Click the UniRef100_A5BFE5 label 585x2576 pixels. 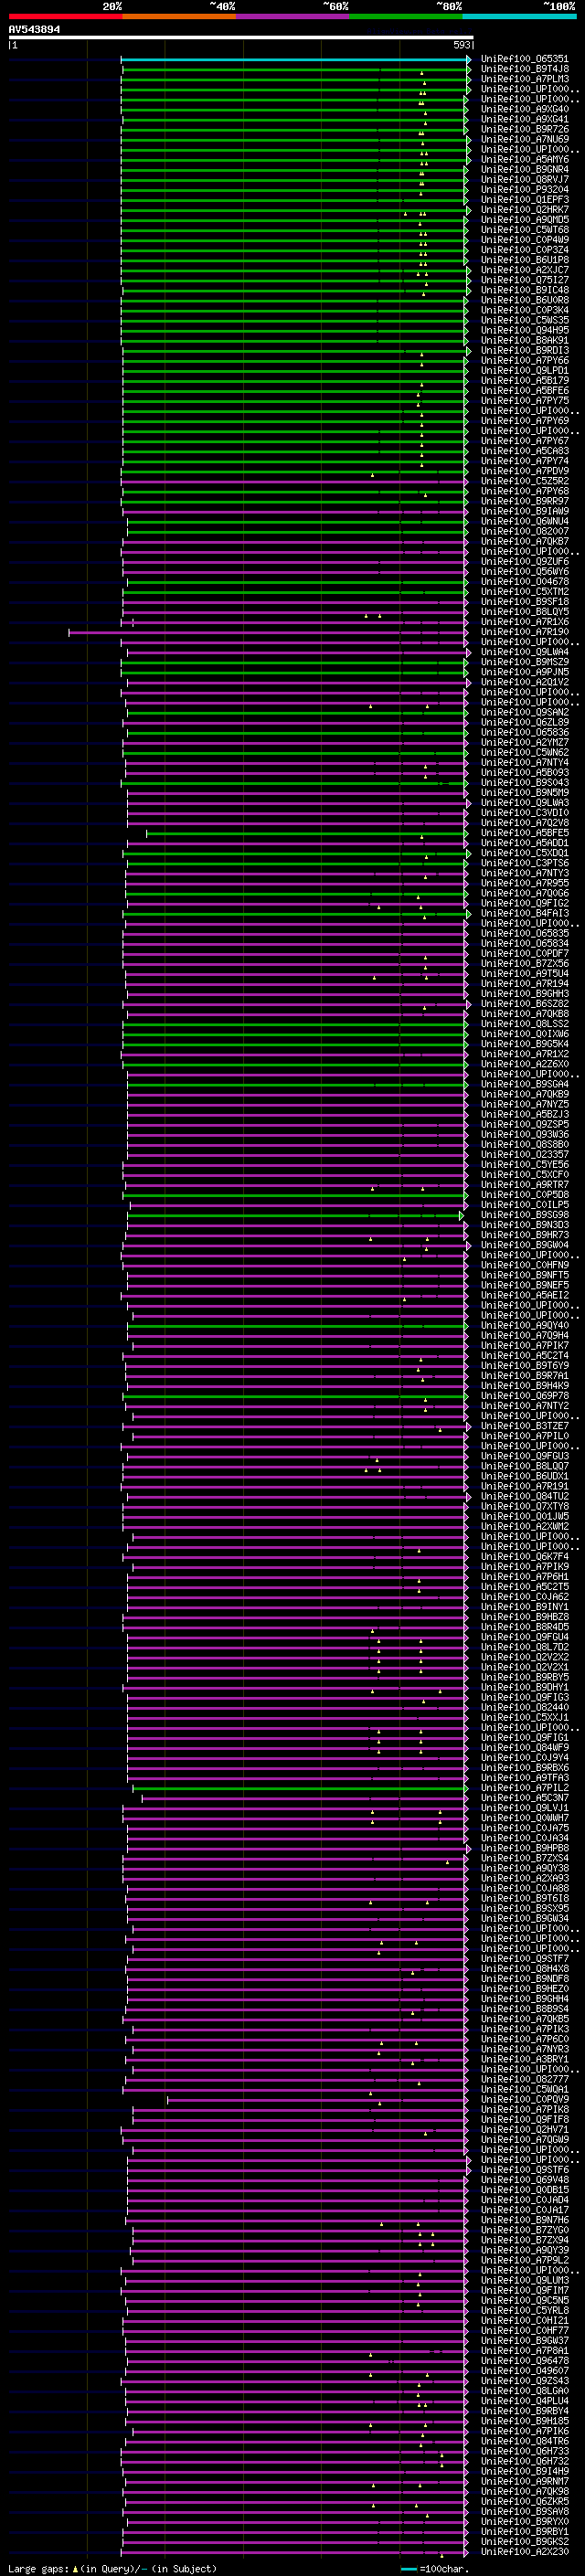pos(524,833)
